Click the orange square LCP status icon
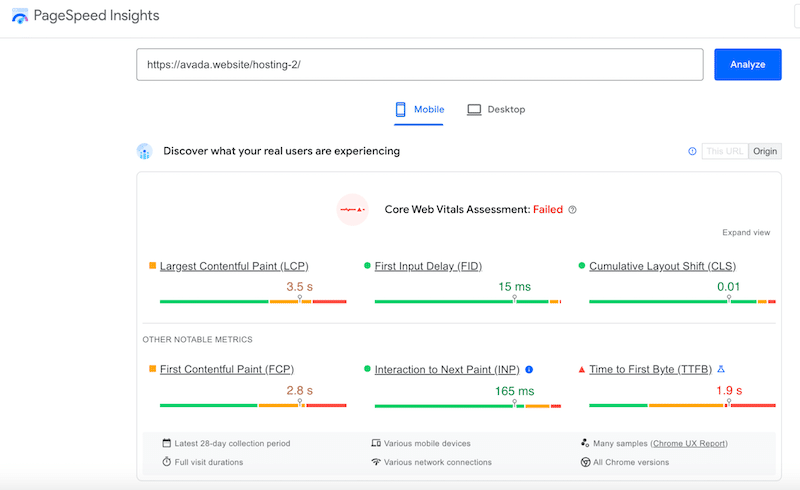Viewport: 800px width, 490px height. [x=152, y=265]
